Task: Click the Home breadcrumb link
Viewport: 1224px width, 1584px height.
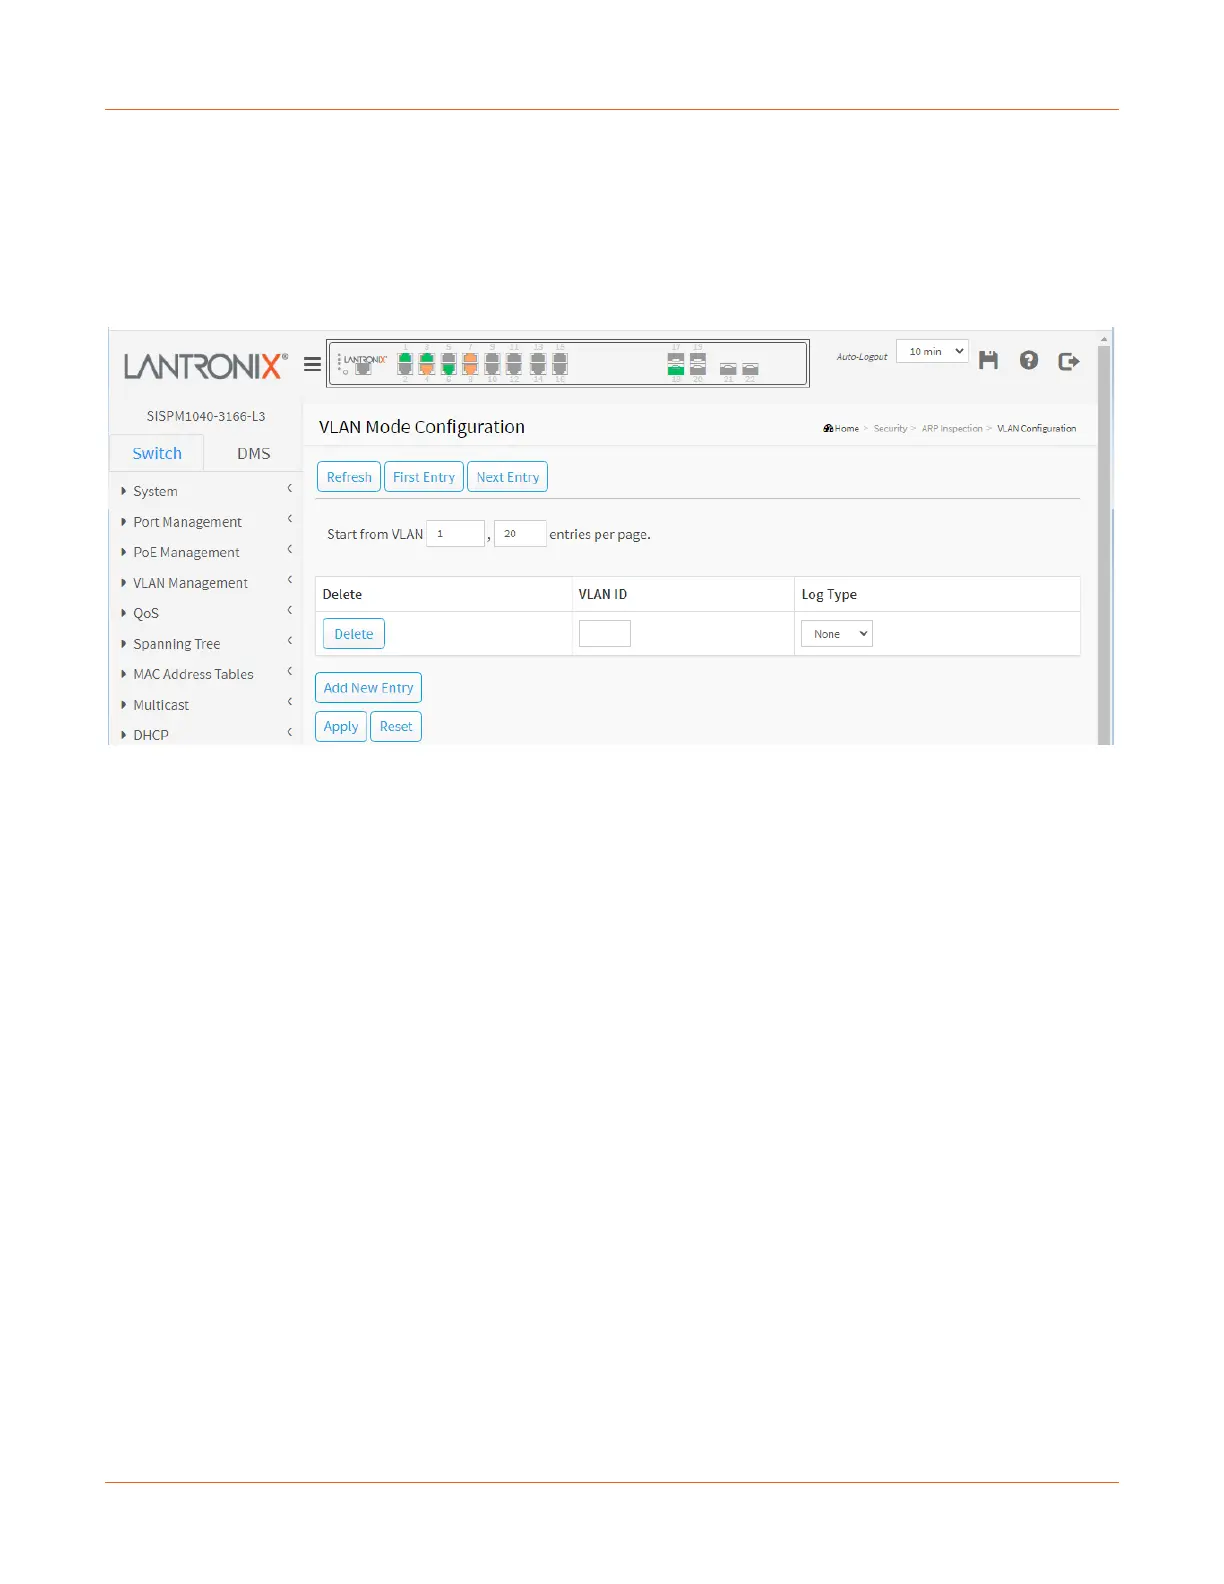Action: pos(847,428)
